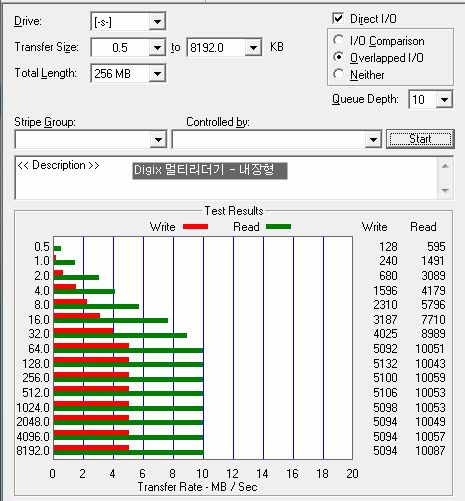Click the Start button
The width and height of the screenshot is (465, 501).
tap(420, 139)
